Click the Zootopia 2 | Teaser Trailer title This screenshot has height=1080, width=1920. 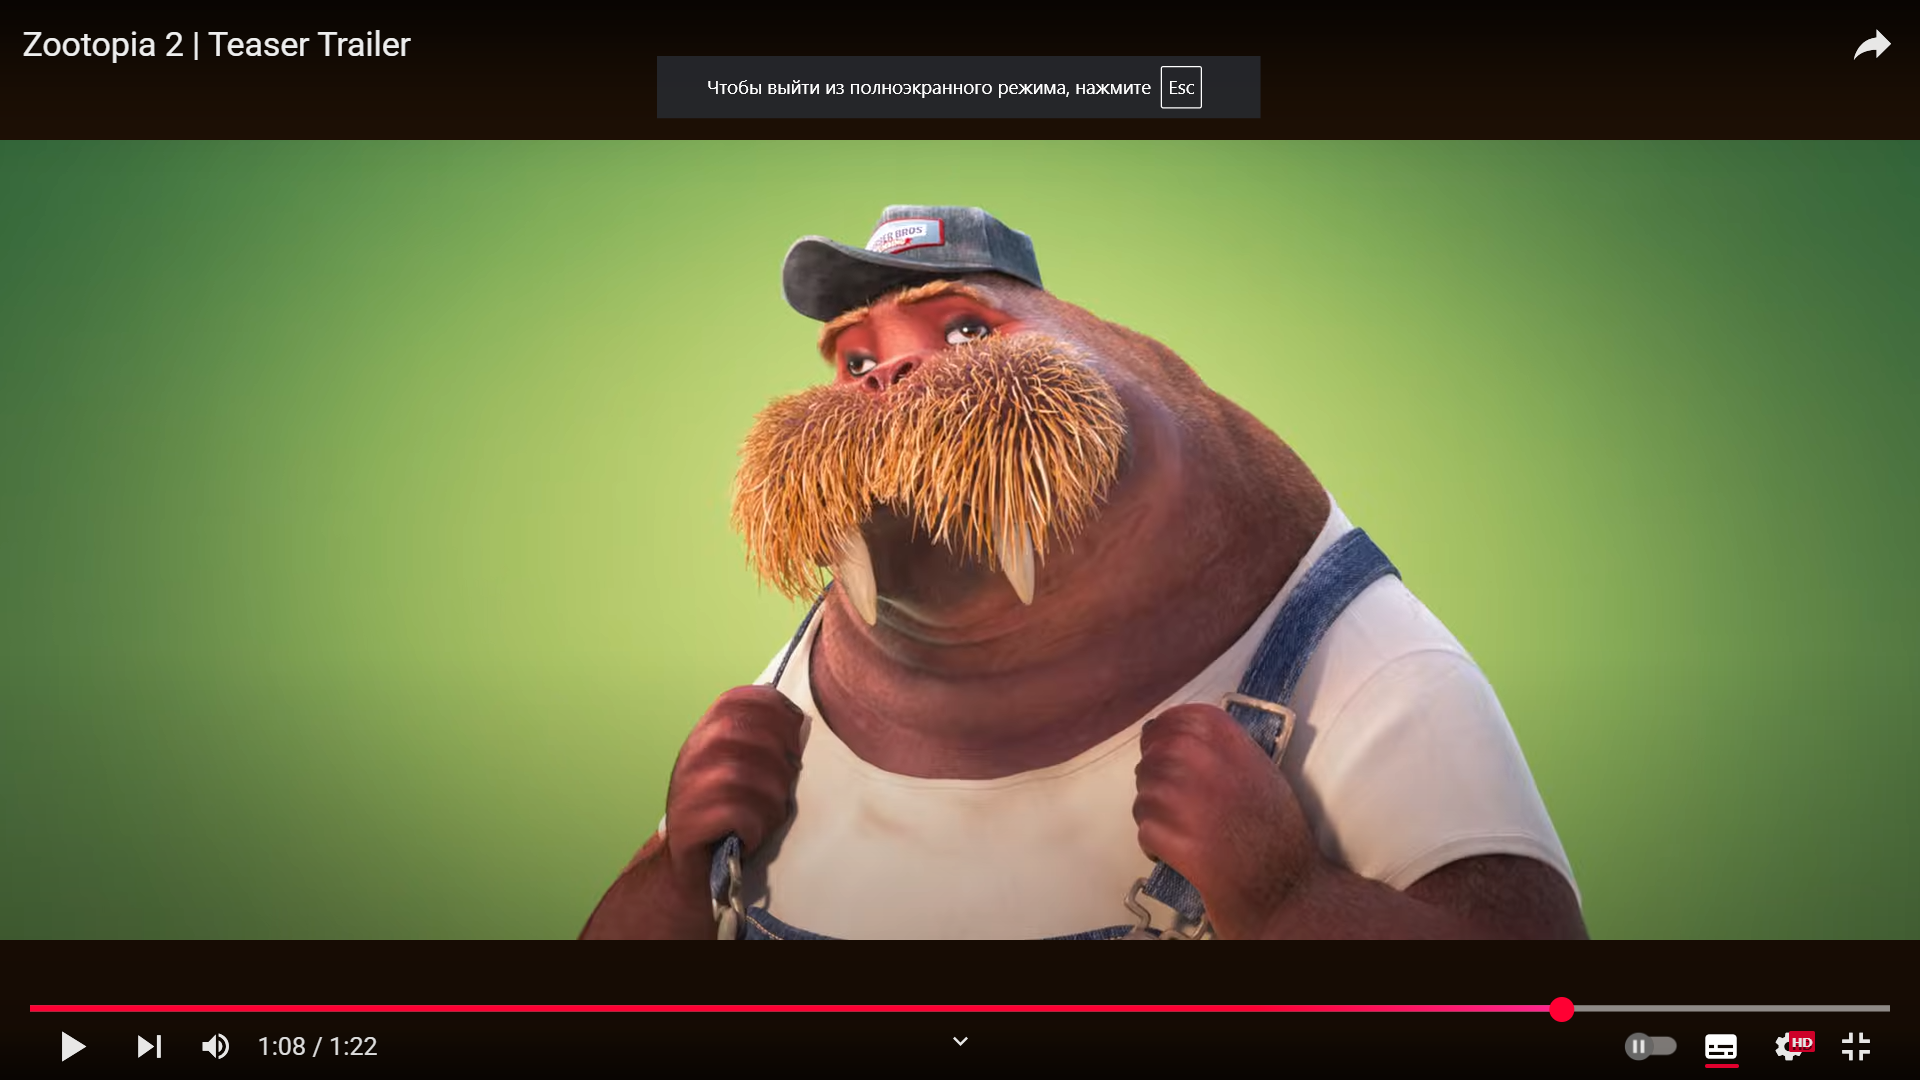pyautogui.click(x=216, y=45)
